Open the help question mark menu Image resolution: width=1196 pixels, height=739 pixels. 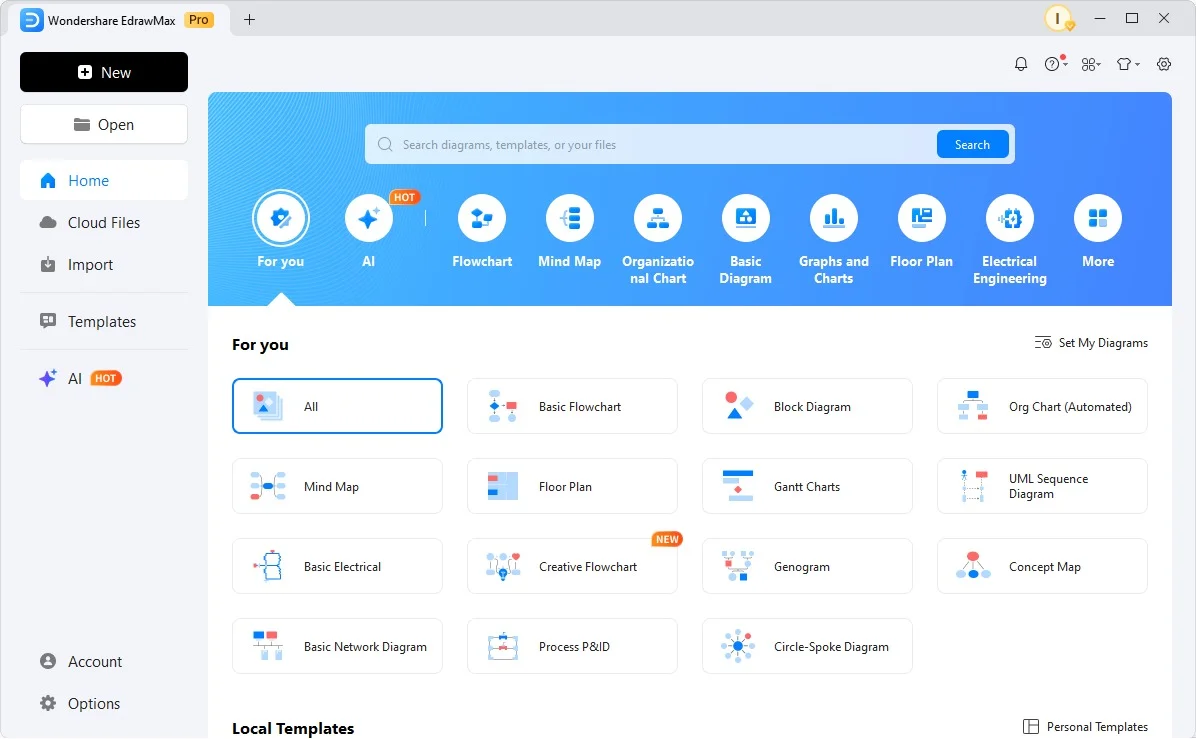point(1055,64)
